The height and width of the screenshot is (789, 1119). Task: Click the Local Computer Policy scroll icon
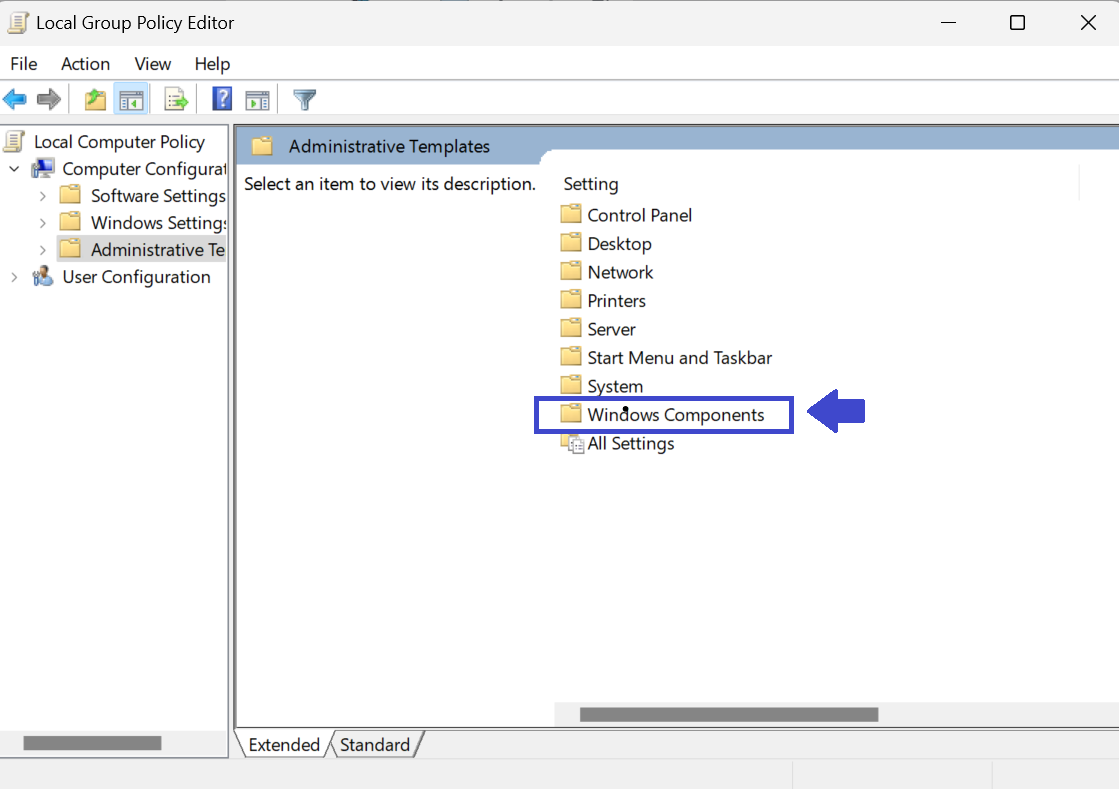coord(14,141)
